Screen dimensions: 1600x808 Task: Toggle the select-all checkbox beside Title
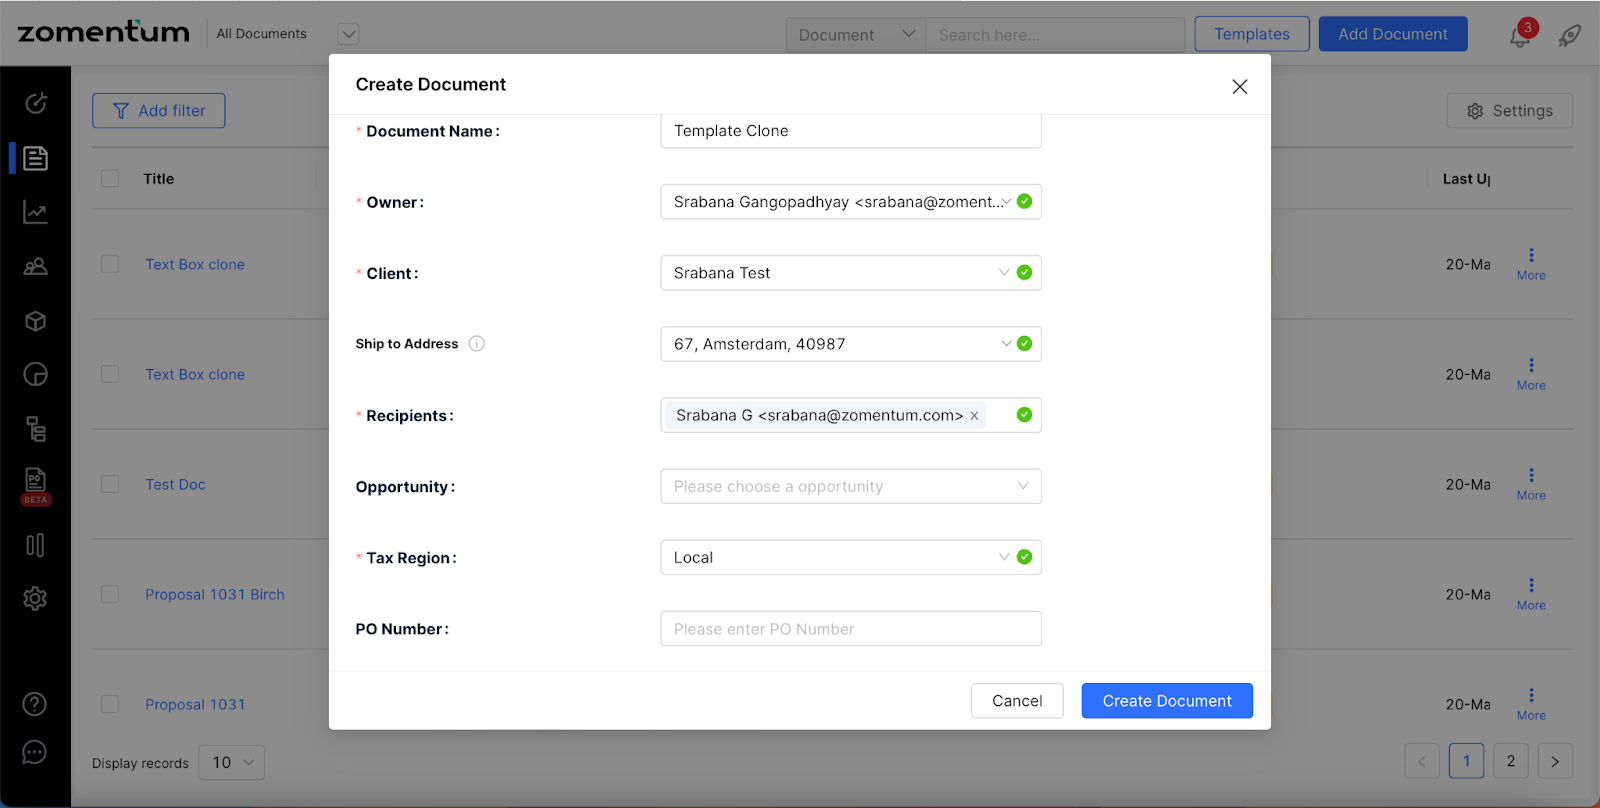[x=110, y=179]
